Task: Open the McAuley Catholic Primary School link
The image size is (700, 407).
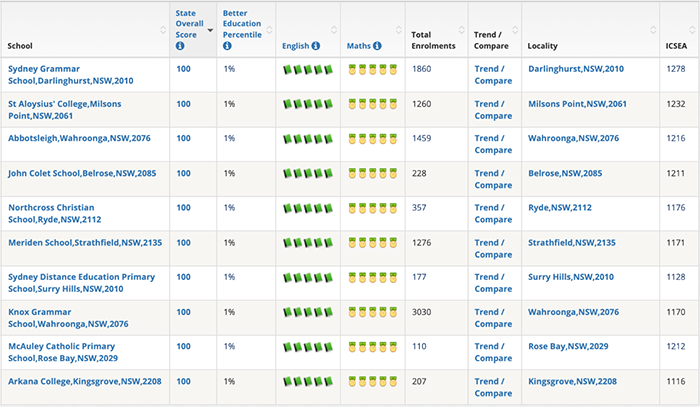Action: (63, 352)
